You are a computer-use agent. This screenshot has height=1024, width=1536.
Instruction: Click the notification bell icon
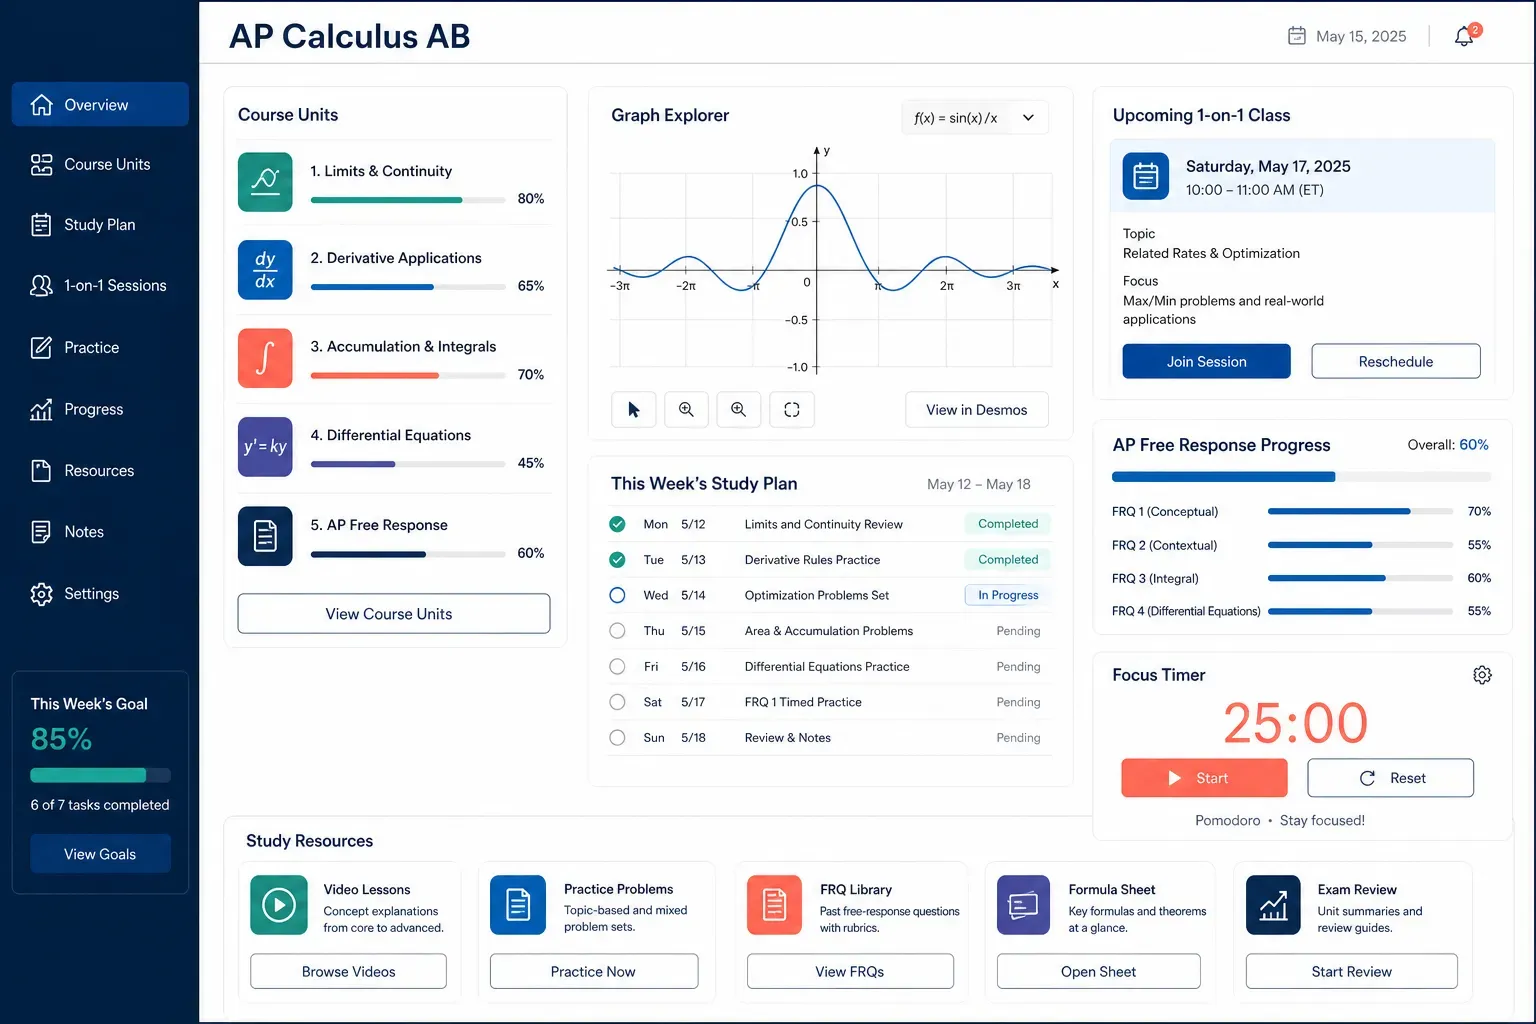[x=1465, y=35]
